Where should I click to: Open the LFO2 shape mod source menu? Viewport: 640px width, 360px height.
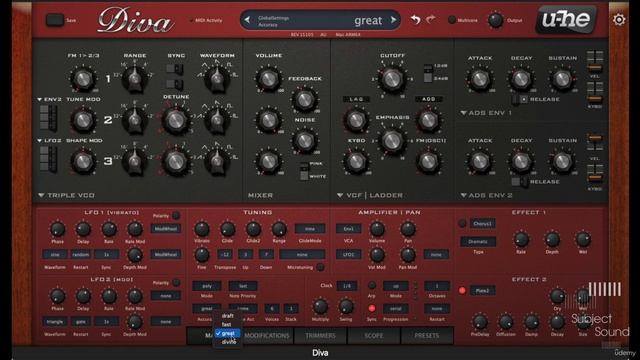[x=49, y=140]
